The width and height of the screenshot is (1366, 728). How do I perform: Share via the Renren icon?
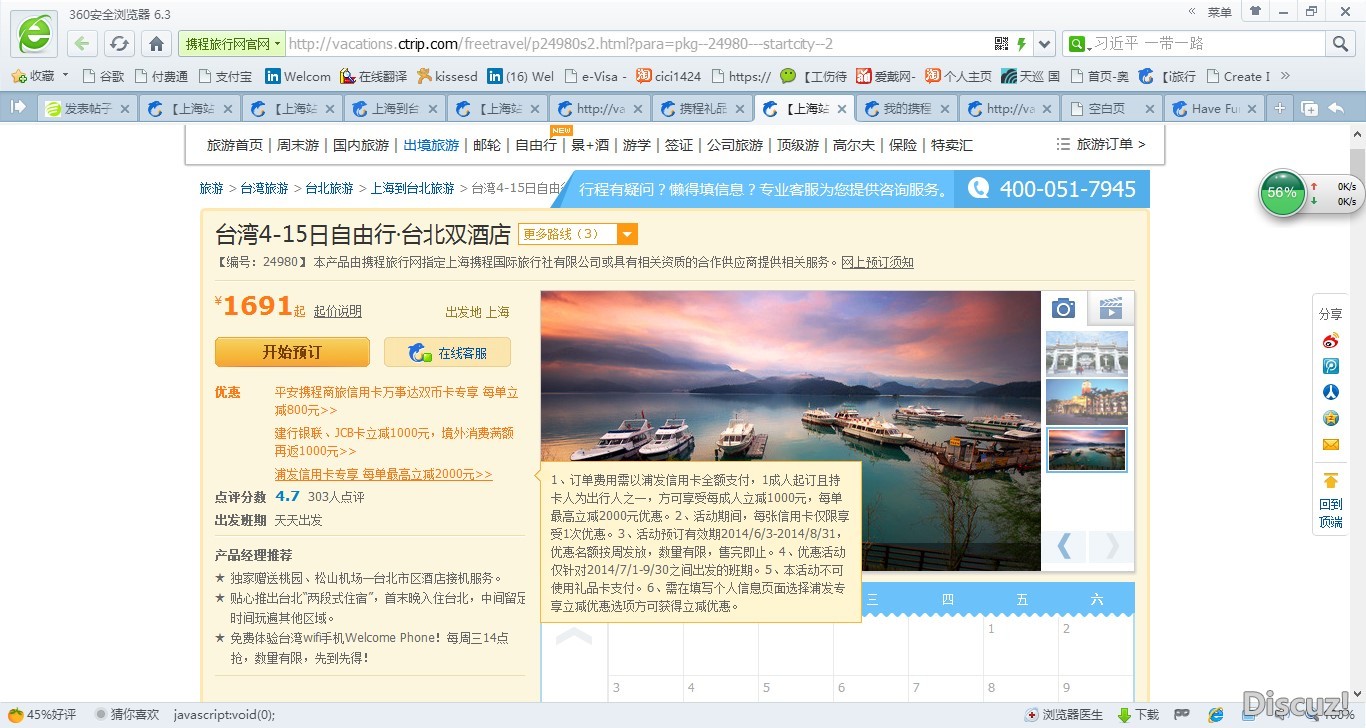(x=1330, y=392)
